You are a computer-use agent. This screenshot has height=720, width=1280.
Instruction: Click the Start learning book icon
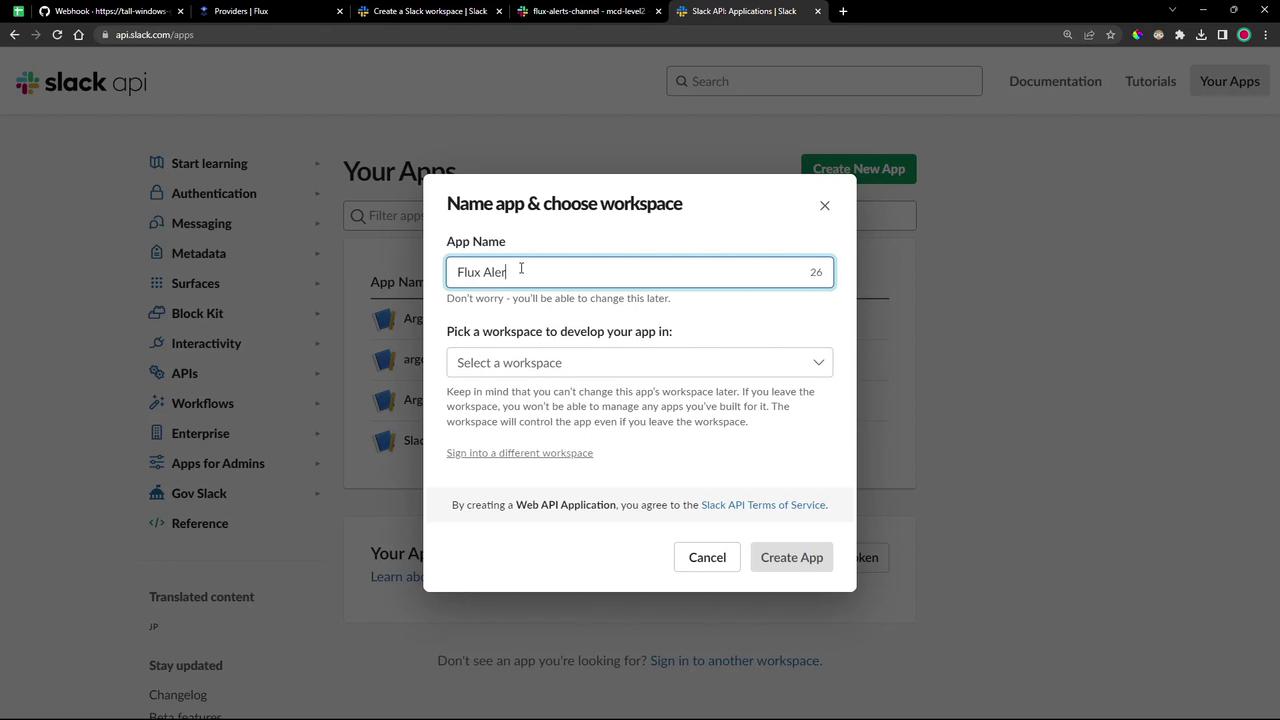(x=157, y=163)
